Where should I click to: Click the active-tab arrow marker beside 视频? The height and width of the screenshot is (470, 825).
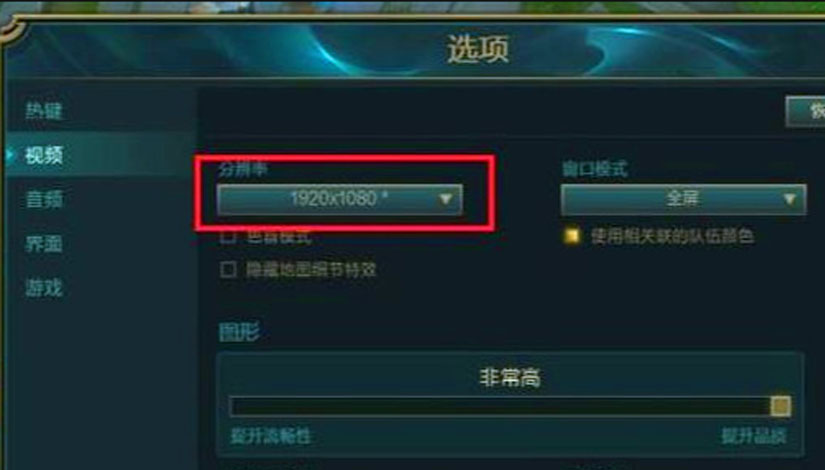pos(9,155)
